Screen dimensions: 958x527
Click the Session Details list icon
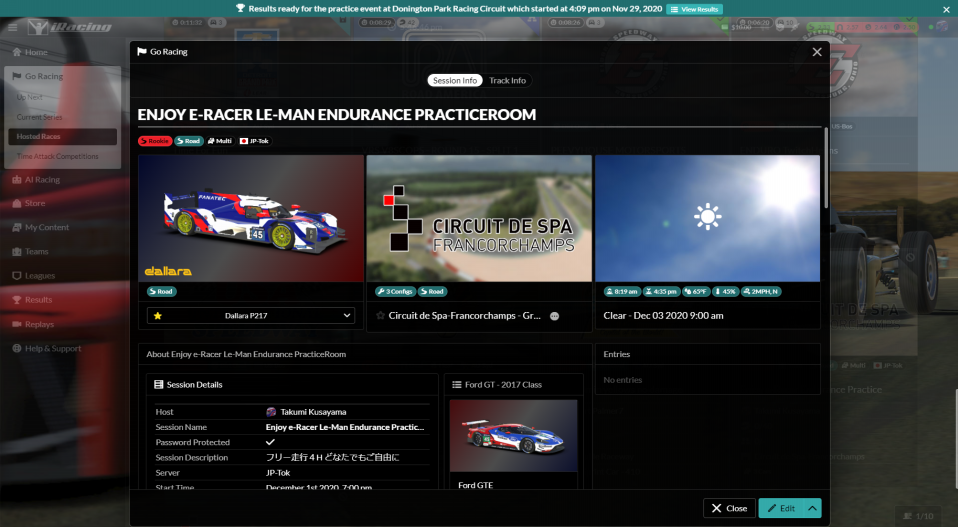pyautogui.click(x=159, y=385)
